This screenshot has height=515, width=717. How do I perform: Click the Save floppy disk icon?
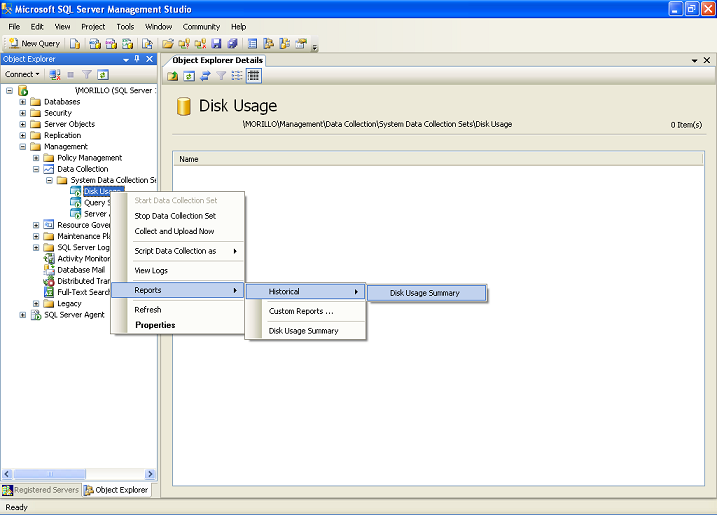pyautogui.click(x=216, y=43)
